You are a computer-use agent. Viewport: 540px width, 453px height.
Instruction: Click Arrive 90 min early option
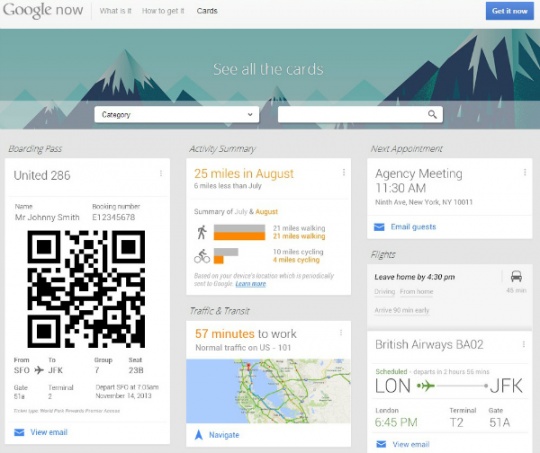click(402, 310)
